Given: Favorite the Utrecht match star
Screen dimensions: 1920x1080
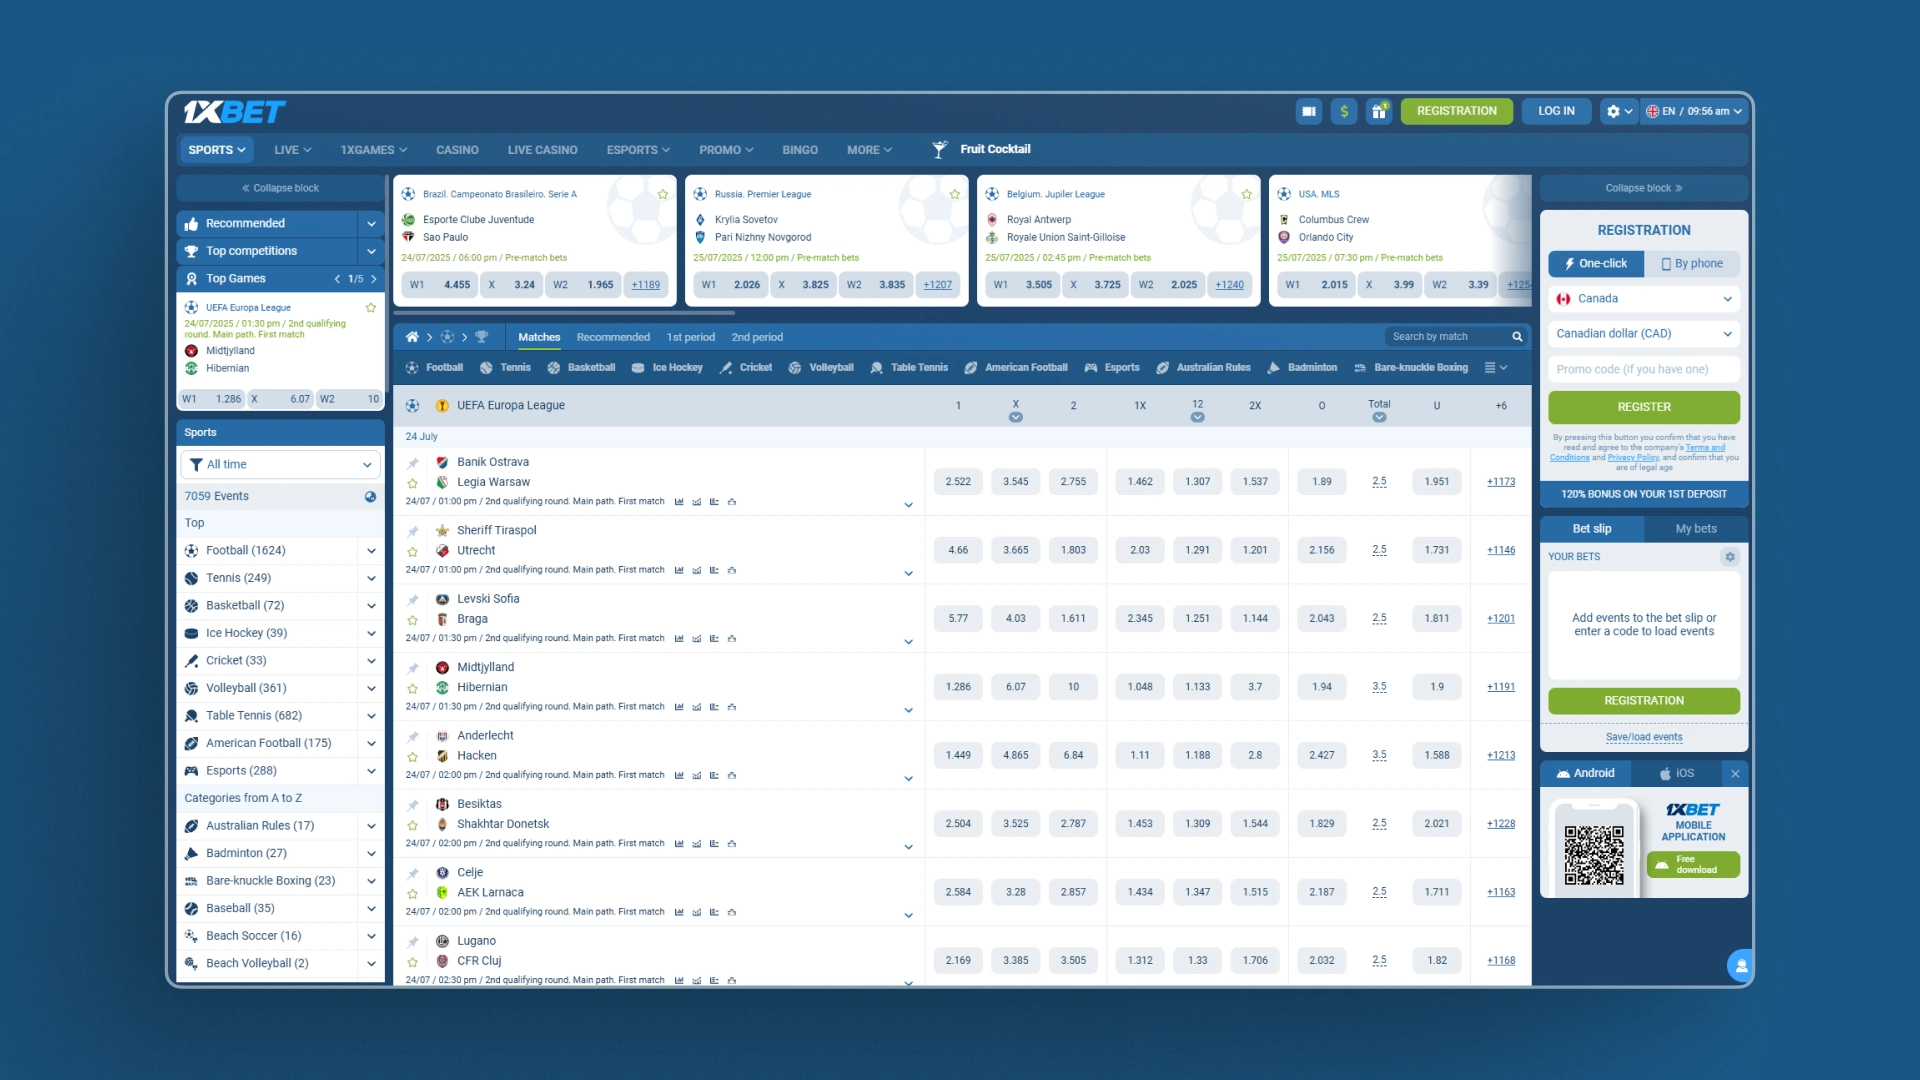Looking at the screenshot, I should click(412, 551).
